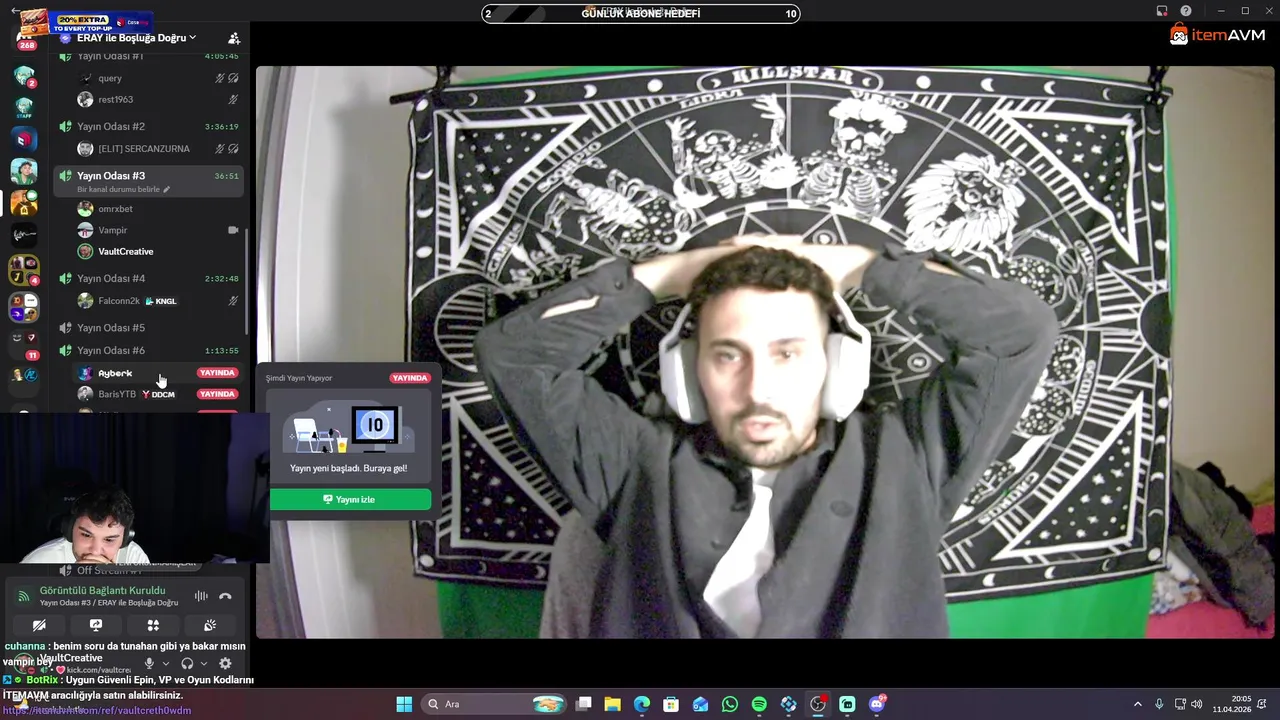1280x720 pixels.
Task: Open WhatsApp from the taskbar
Action: [x=730, y=704]
